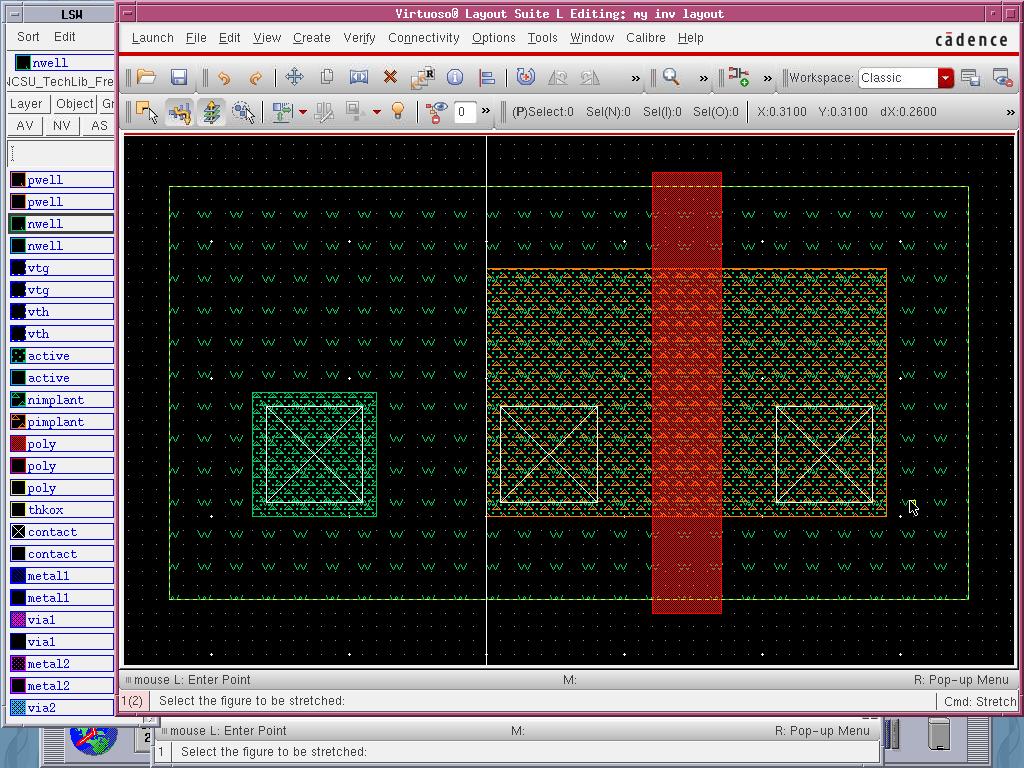Open the Edit menu in LSW

click(x=65, y=37)
